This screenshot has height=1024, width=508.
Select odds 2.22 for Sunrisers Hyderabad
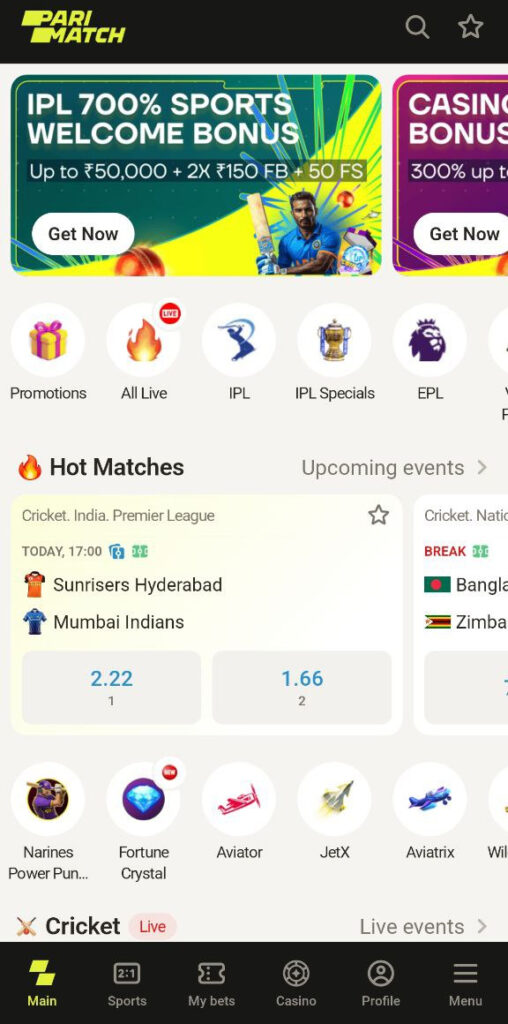pyautogui.click(x=112, y=687)
